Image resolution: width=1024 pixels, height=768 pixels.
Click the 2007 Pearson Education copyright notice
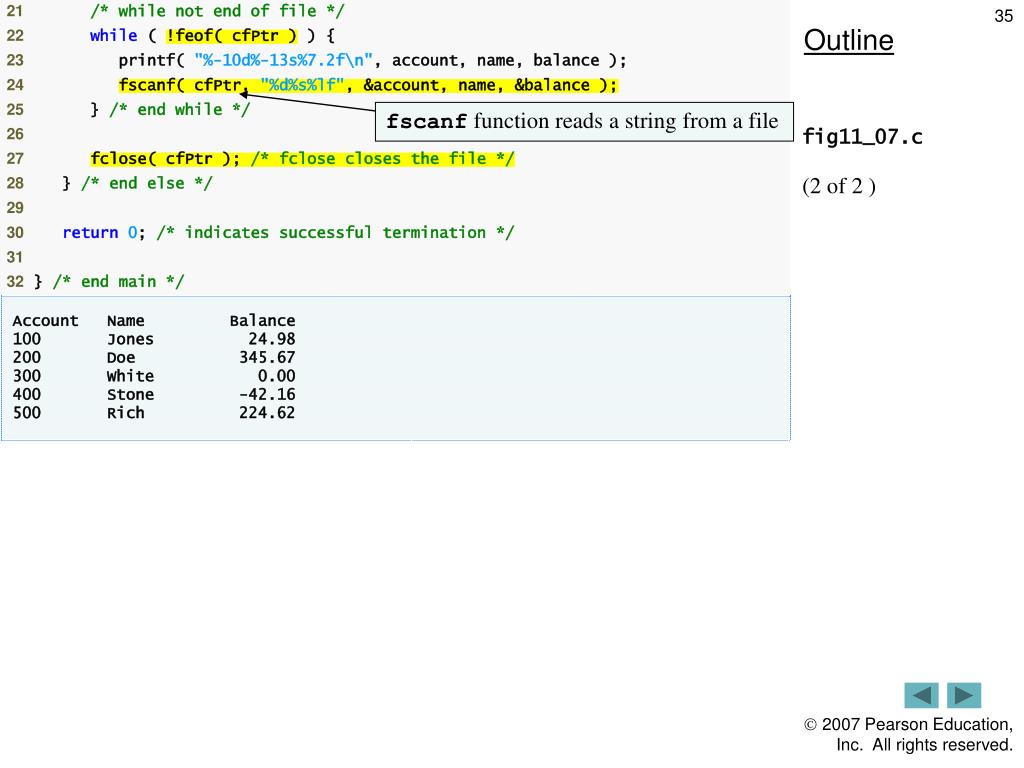(909, 735)
